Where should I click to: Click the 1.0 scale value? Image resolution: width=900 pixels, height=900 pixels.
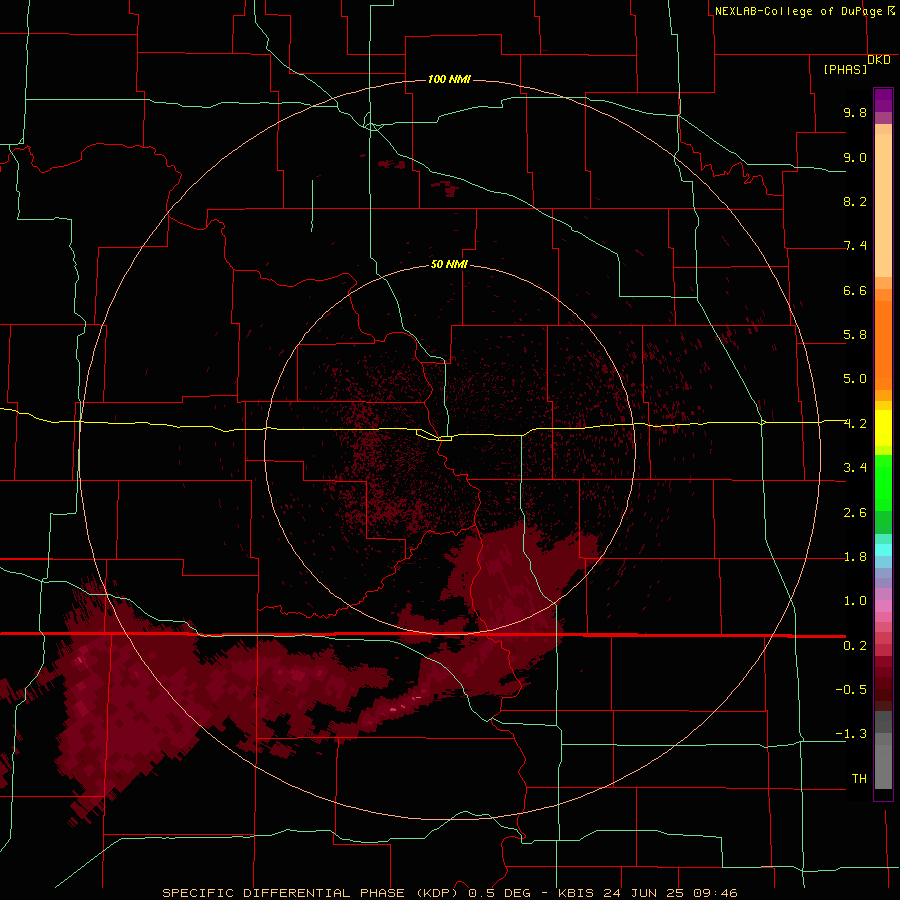[855, 601]
